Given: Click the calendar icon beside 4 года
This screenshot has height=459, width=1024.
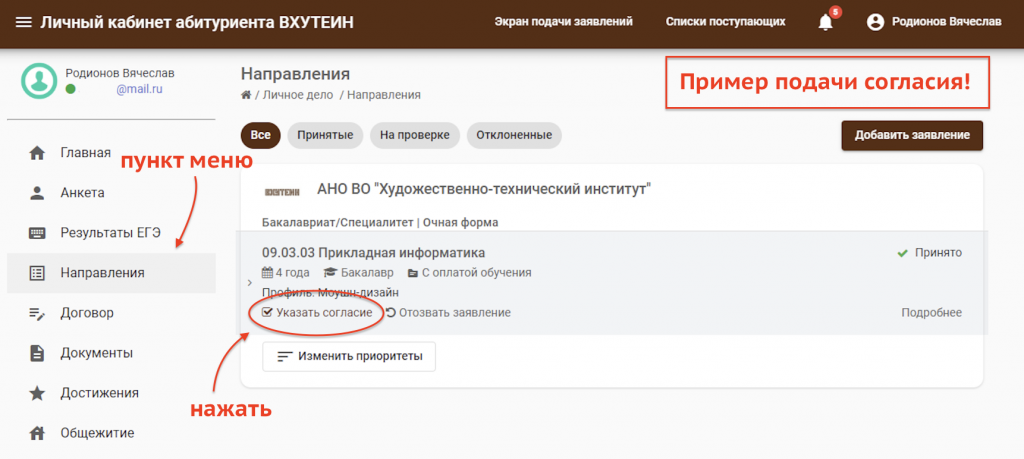Looking at the screenshot, I should tap(267, 272).
